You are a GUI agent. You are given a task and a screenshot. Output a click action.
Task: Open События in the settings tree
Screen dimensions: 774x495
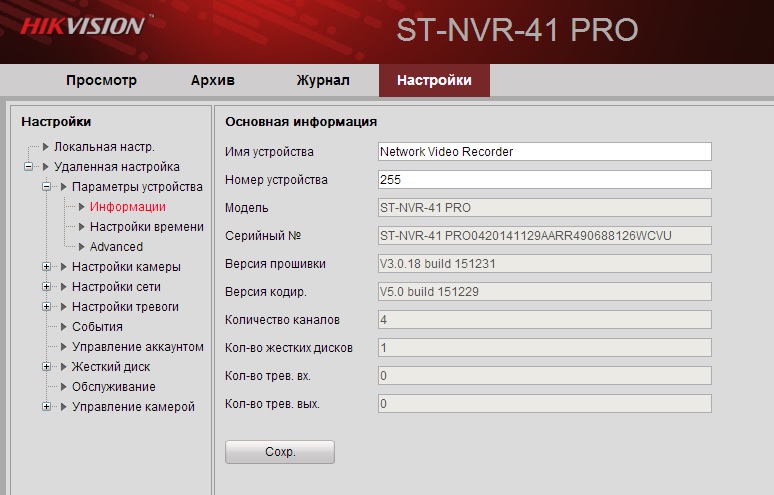(x=97, y=327)
